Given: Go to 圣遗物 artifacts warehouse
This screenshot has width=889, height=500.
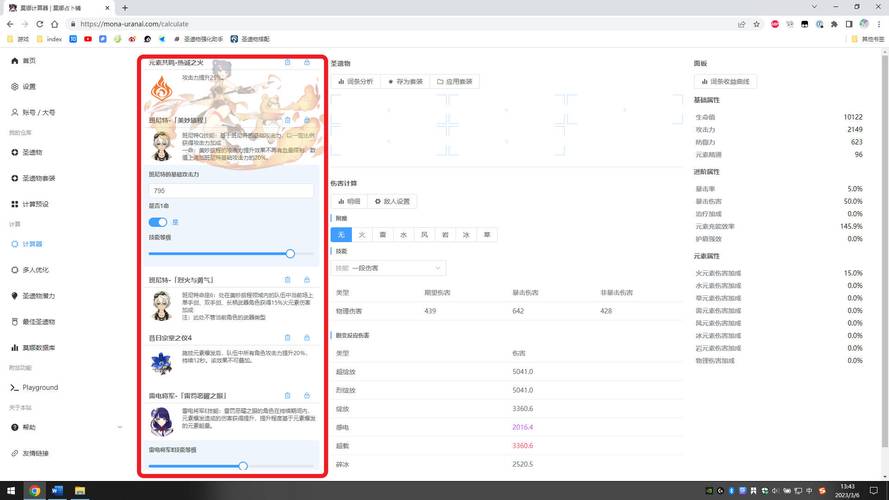Looking at the screenshot, I should tap(27, 152).
